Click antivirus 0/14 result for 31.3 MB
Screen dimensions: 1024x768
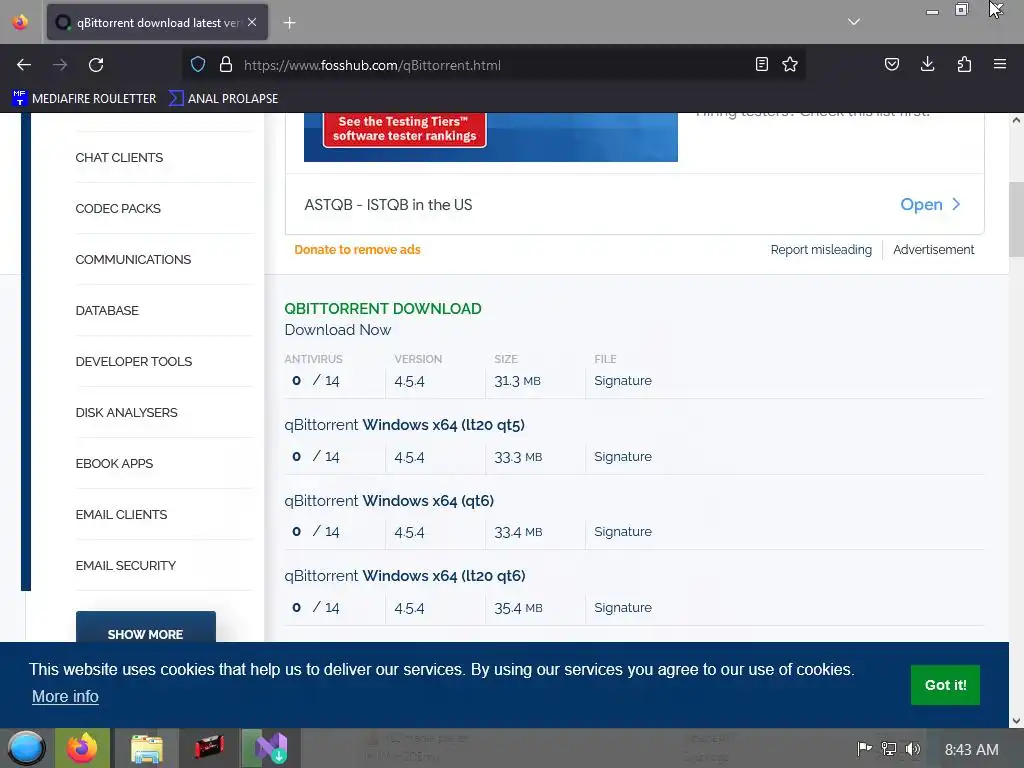click(x=316, y=380)
